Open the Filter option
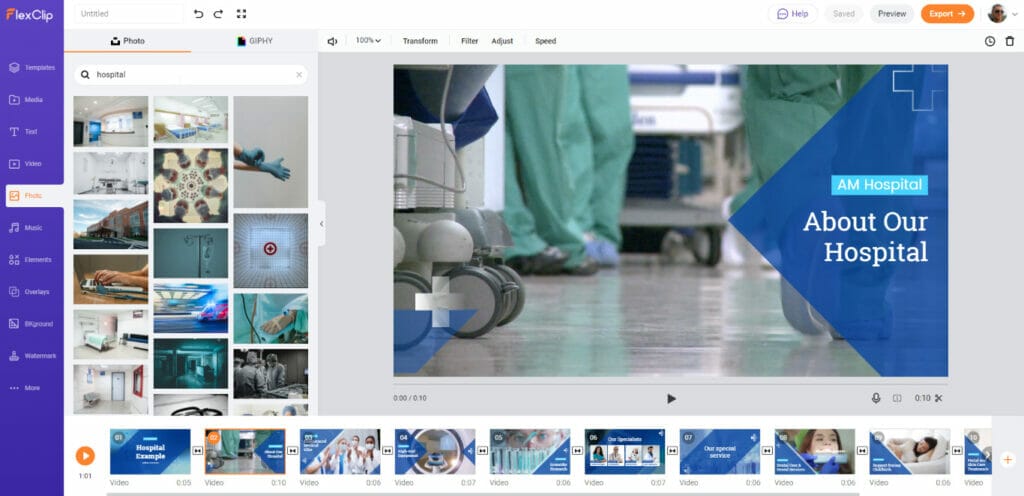 [x=470, y=41]
